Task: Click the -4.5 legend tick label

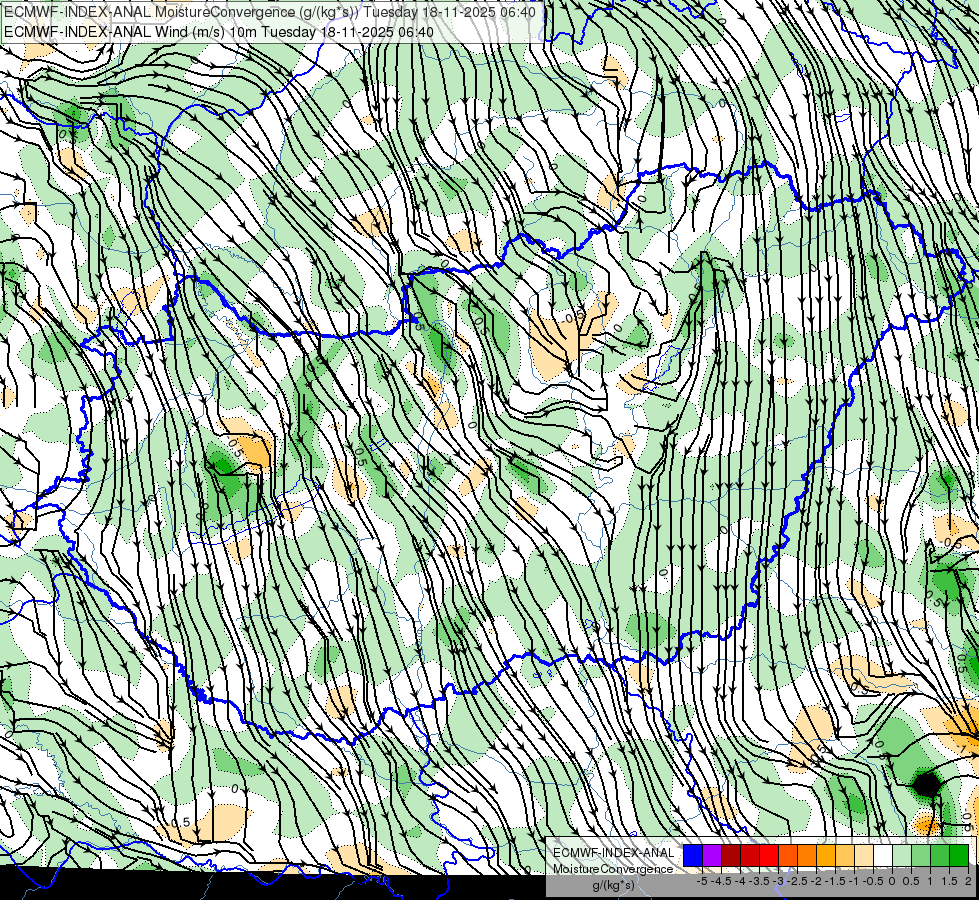Action: pyautogui.click(x=723, y=881)
